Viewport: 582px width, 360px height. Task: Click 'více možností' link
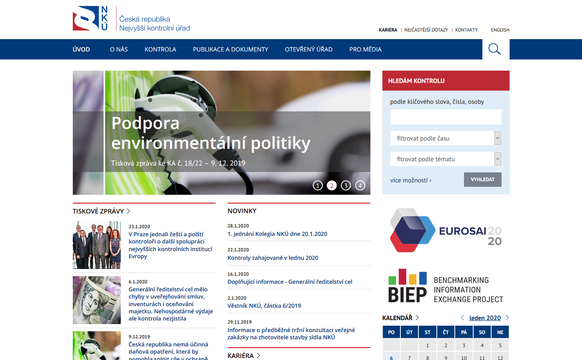coord(411,180)
